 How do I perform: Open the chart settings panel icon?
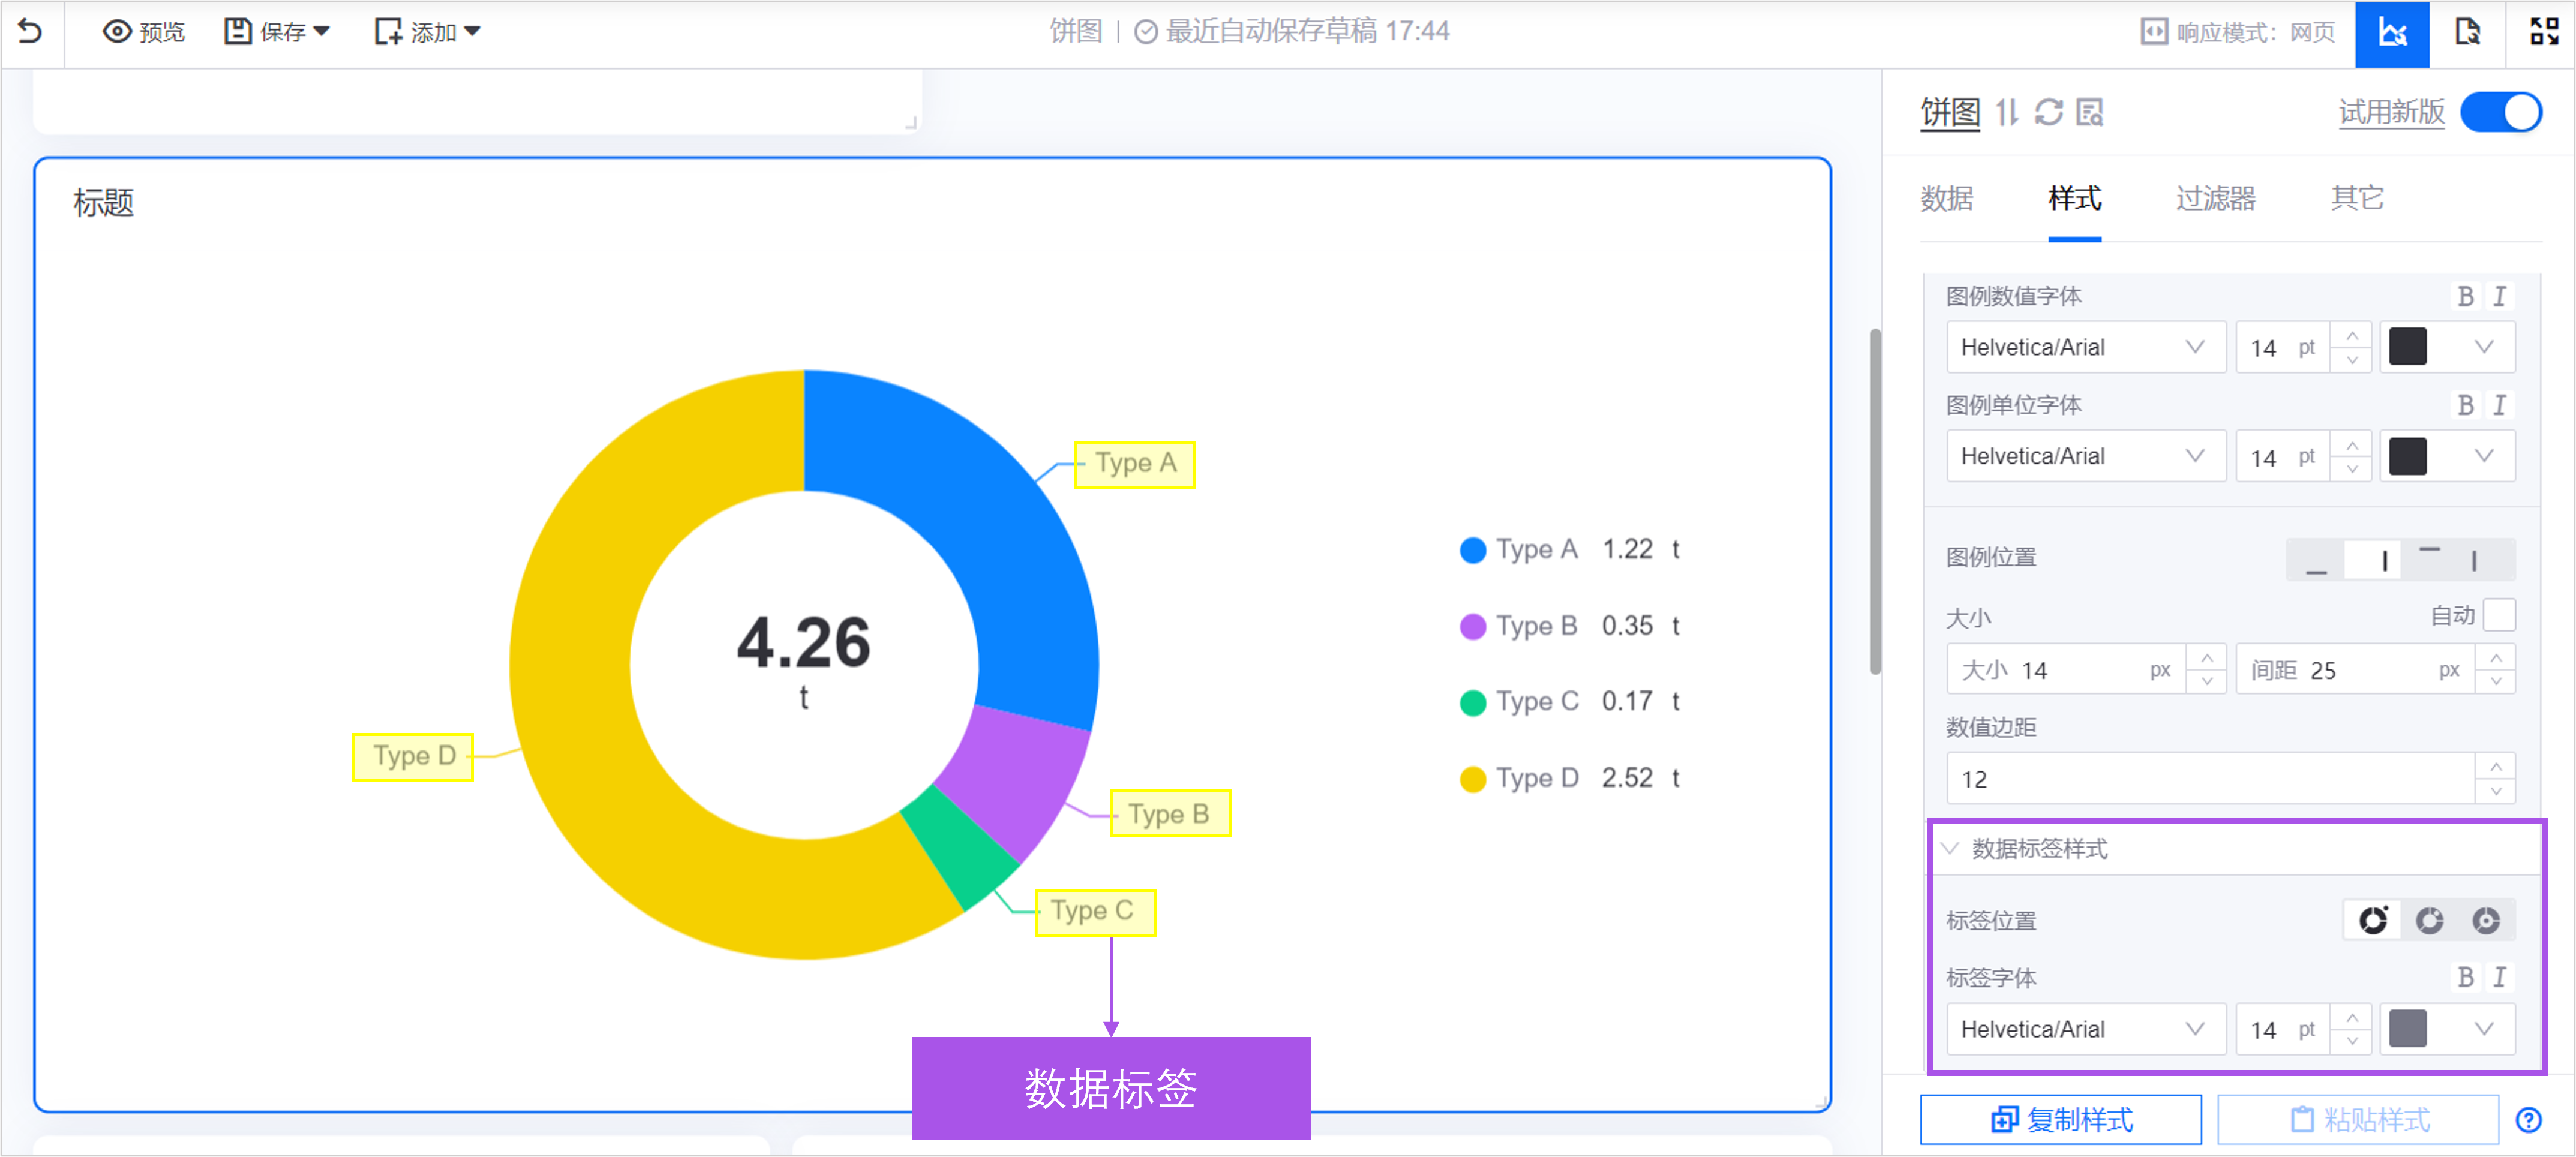2391,32
